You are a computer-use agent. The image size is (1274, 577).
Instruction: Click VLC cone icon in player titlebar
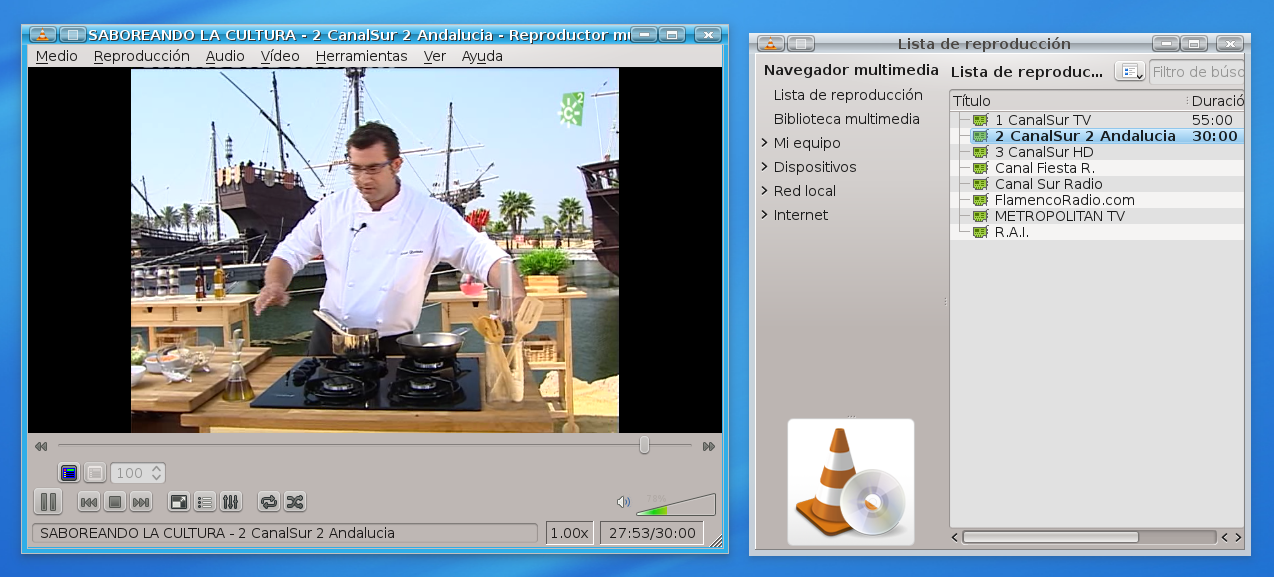(x=44, y=34)
